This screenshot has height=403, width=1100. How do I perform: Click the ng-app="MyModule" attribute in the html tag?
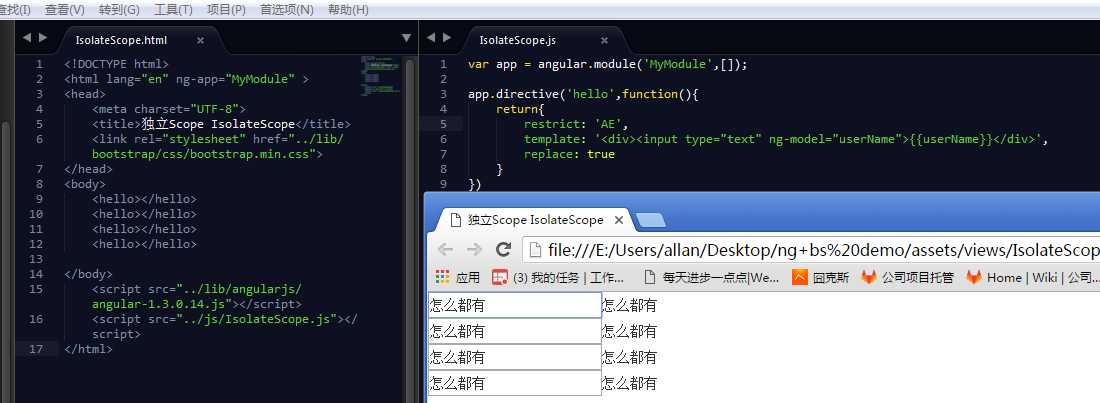(235, 79)
